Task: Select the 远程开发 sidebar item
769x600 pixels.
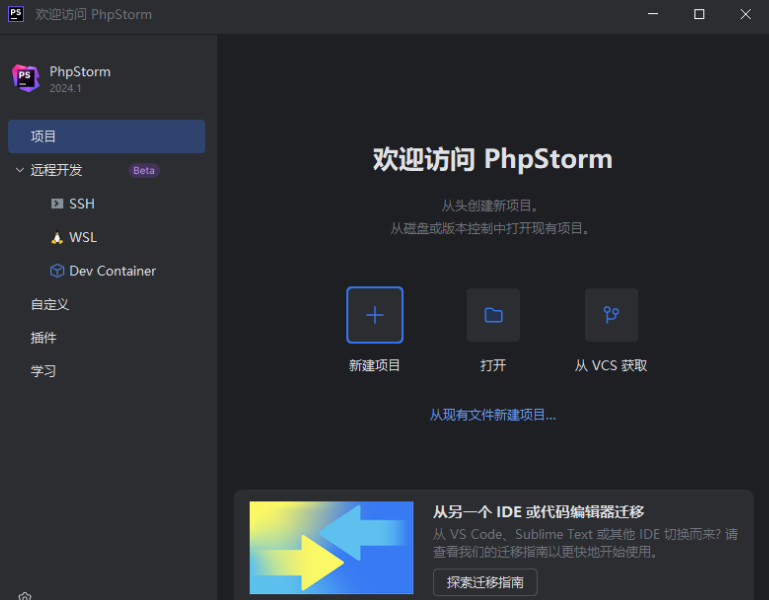Action: [x=56, y=170]
